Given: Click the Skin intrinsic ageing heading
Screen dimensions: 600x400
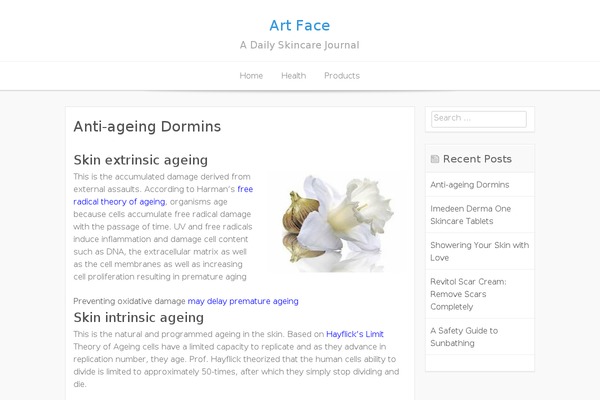Looking at the screenshot, I should (x=139, y=317).
